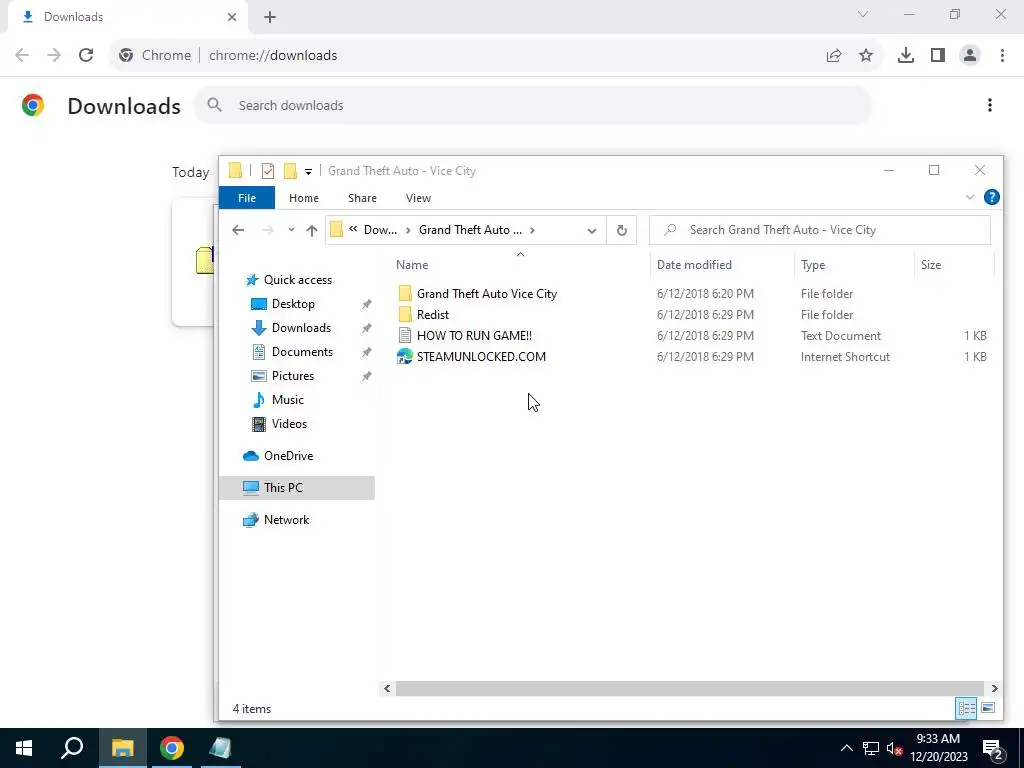Click the horizontal scrollbar left arrow

[387, 688]
